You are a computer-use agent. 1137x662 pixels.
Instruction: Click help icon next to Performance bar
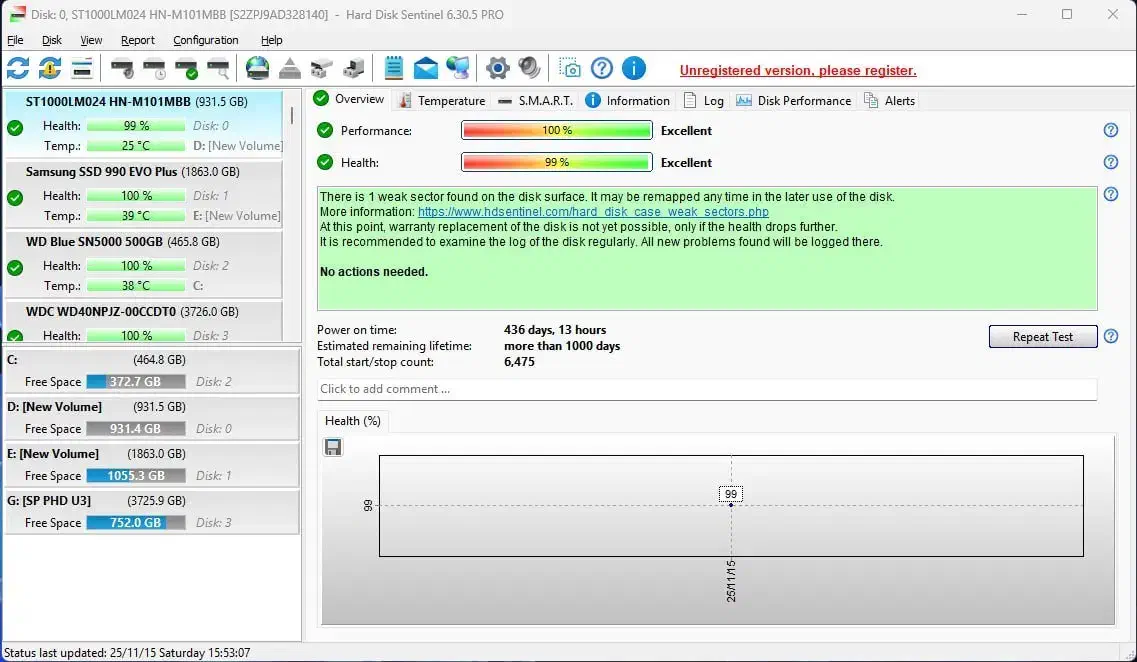[x=1110, y=131]
